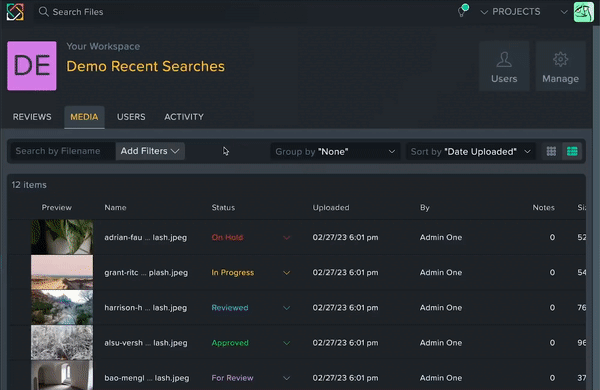Click file name grant-ritc ... plash.jpeg
The width and height of the screenshot is (600, 390).
(x=146, y=273)
